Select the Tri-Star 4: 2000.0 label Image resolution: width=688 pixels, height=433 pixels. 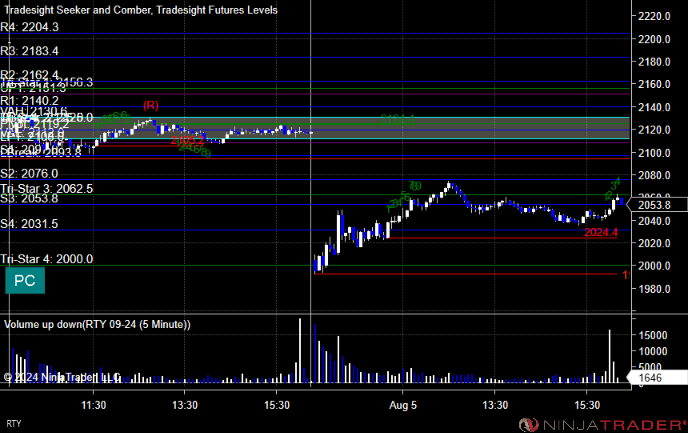47,259
